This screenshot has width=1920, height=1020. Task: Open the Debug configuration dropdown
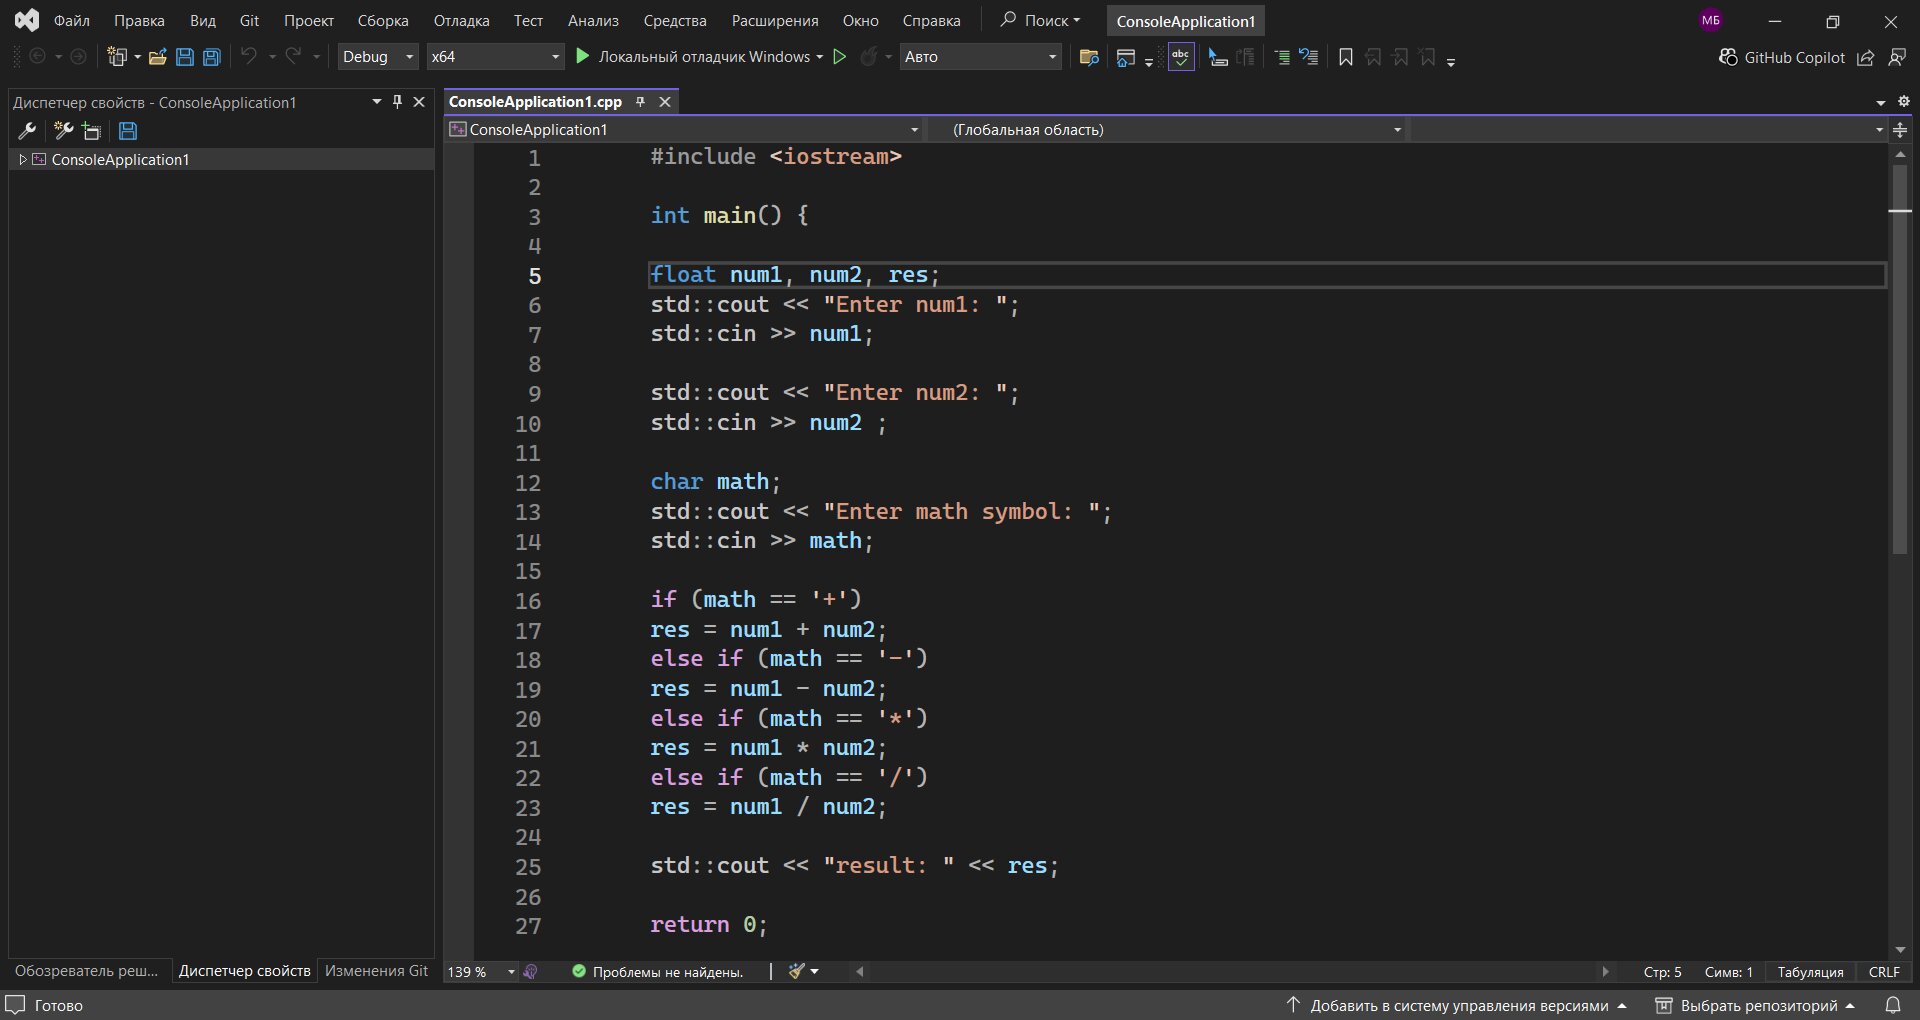[377, 57]
